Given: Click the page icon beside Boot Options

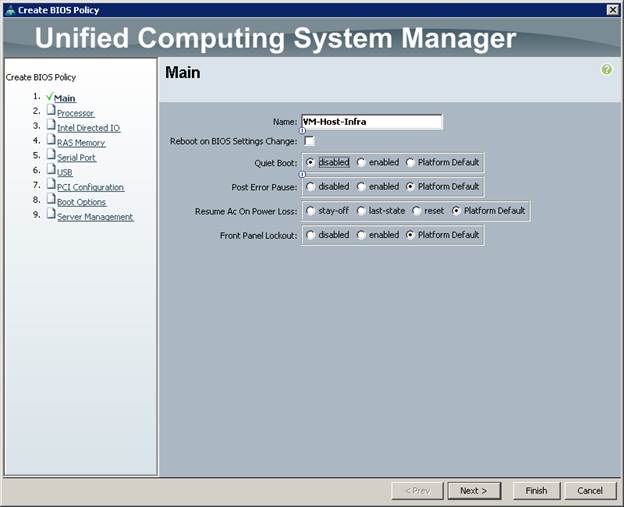Looking at the screenshot, I should 51,199.
